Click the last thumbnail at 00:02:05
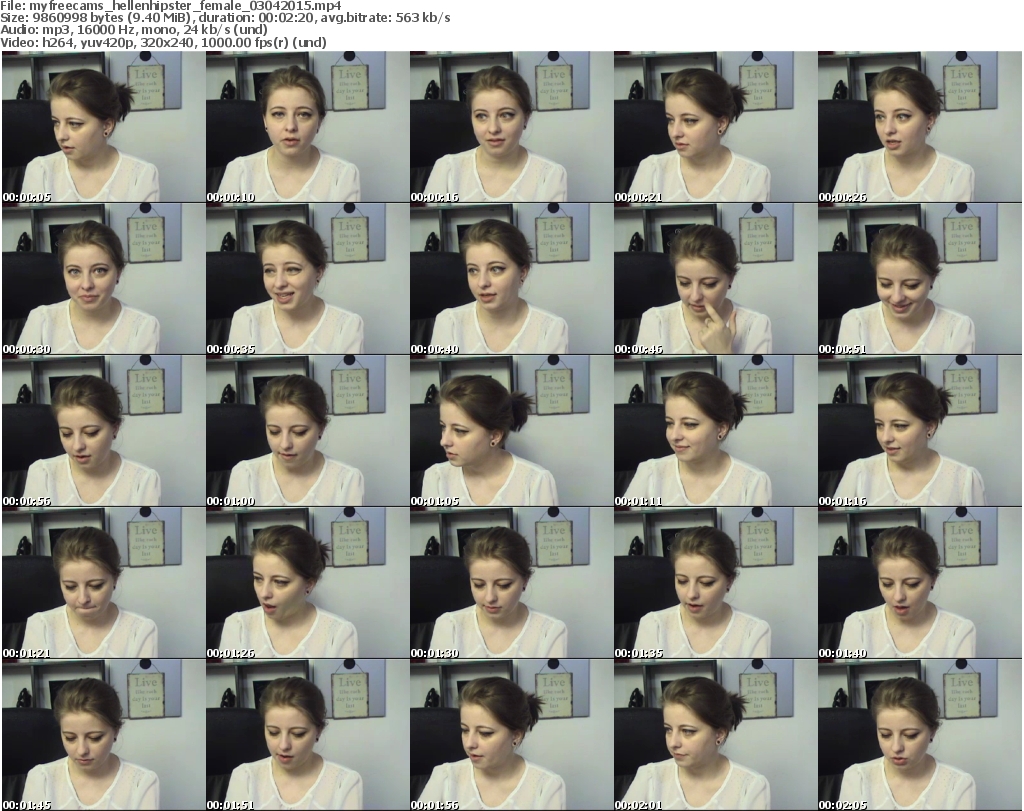 [919, 735]
